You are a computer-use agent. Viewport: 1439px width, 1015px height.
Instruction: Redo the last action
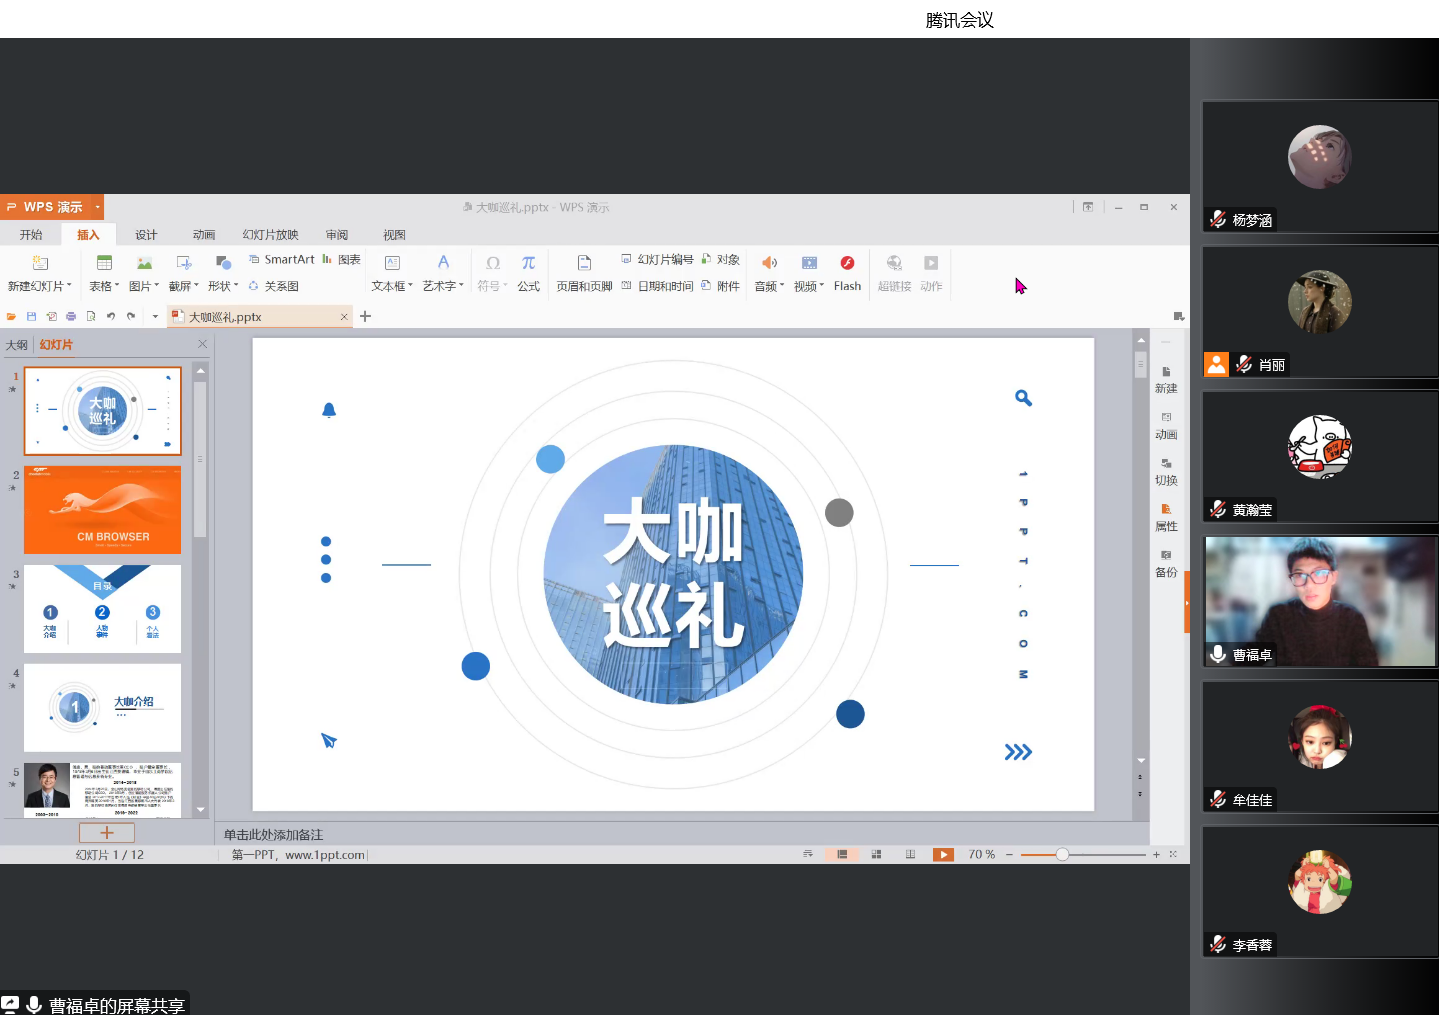[x=131, y=317]
